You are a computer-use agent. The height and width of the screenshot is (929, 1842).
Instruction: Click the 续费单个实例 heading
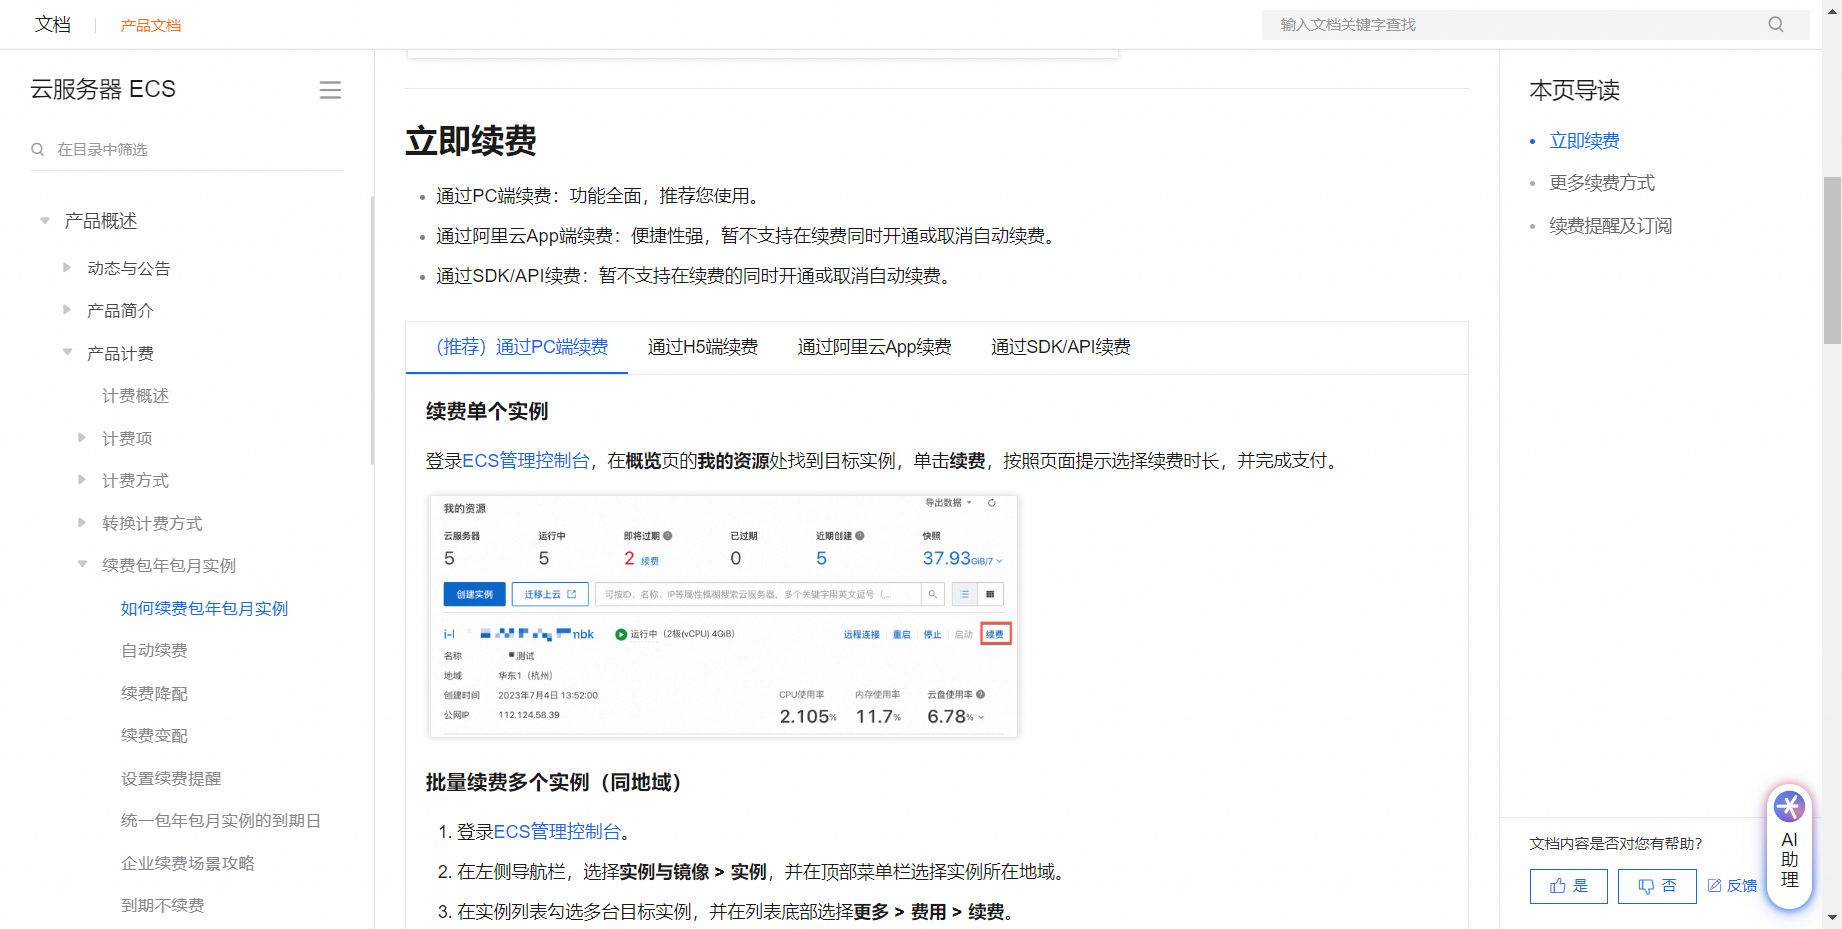pyautogui.click(x=487, y=411)
